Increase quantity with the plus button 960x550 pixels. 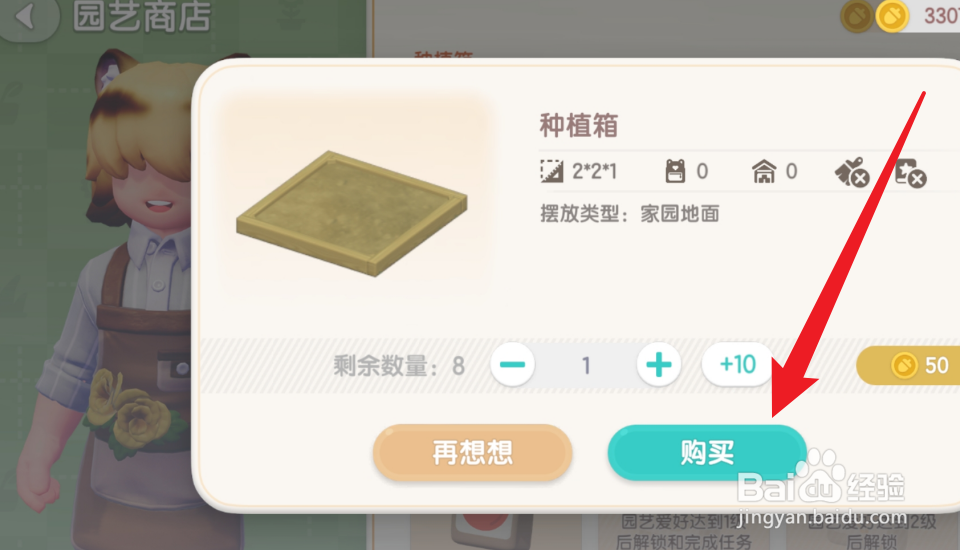(x=659, y=364)
